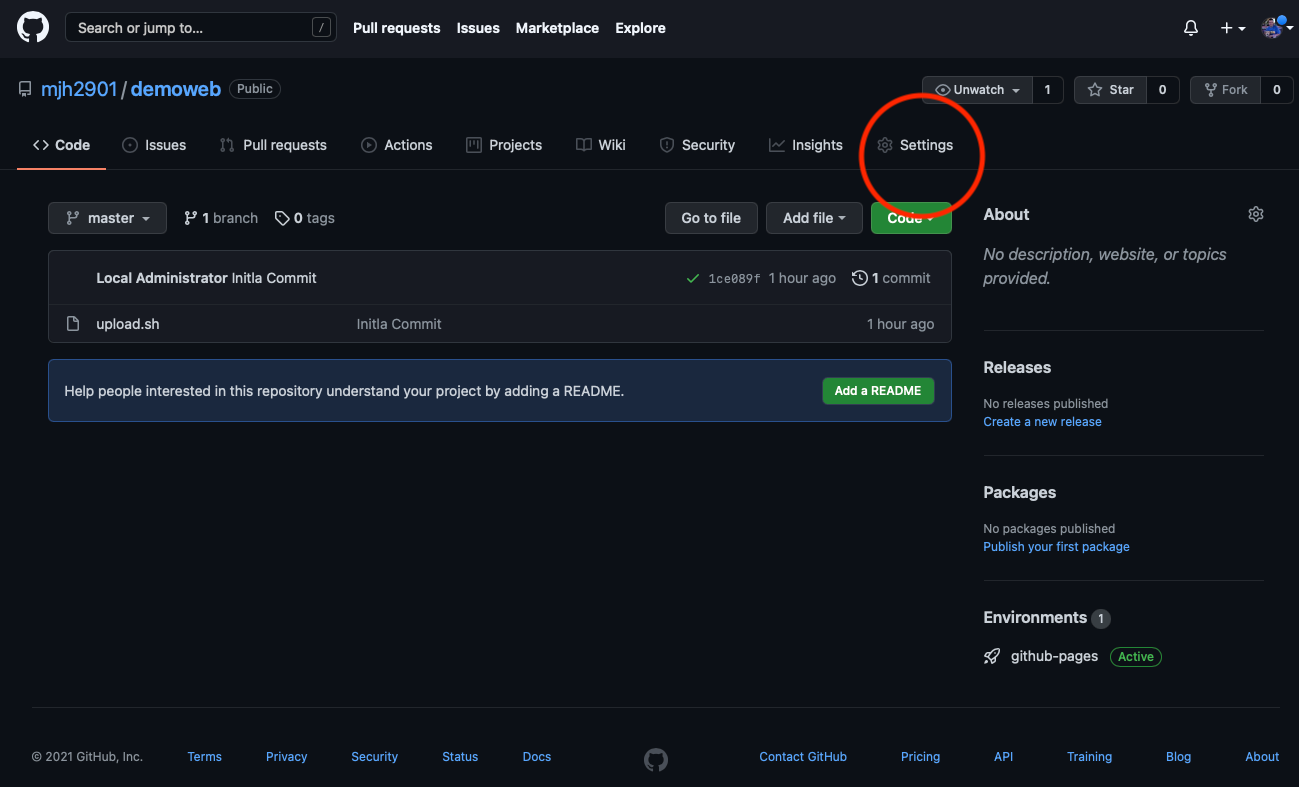This screenshot has height=787, width=1299.
Task: Open the green Code clone dropdown
Action: [911, 218]
